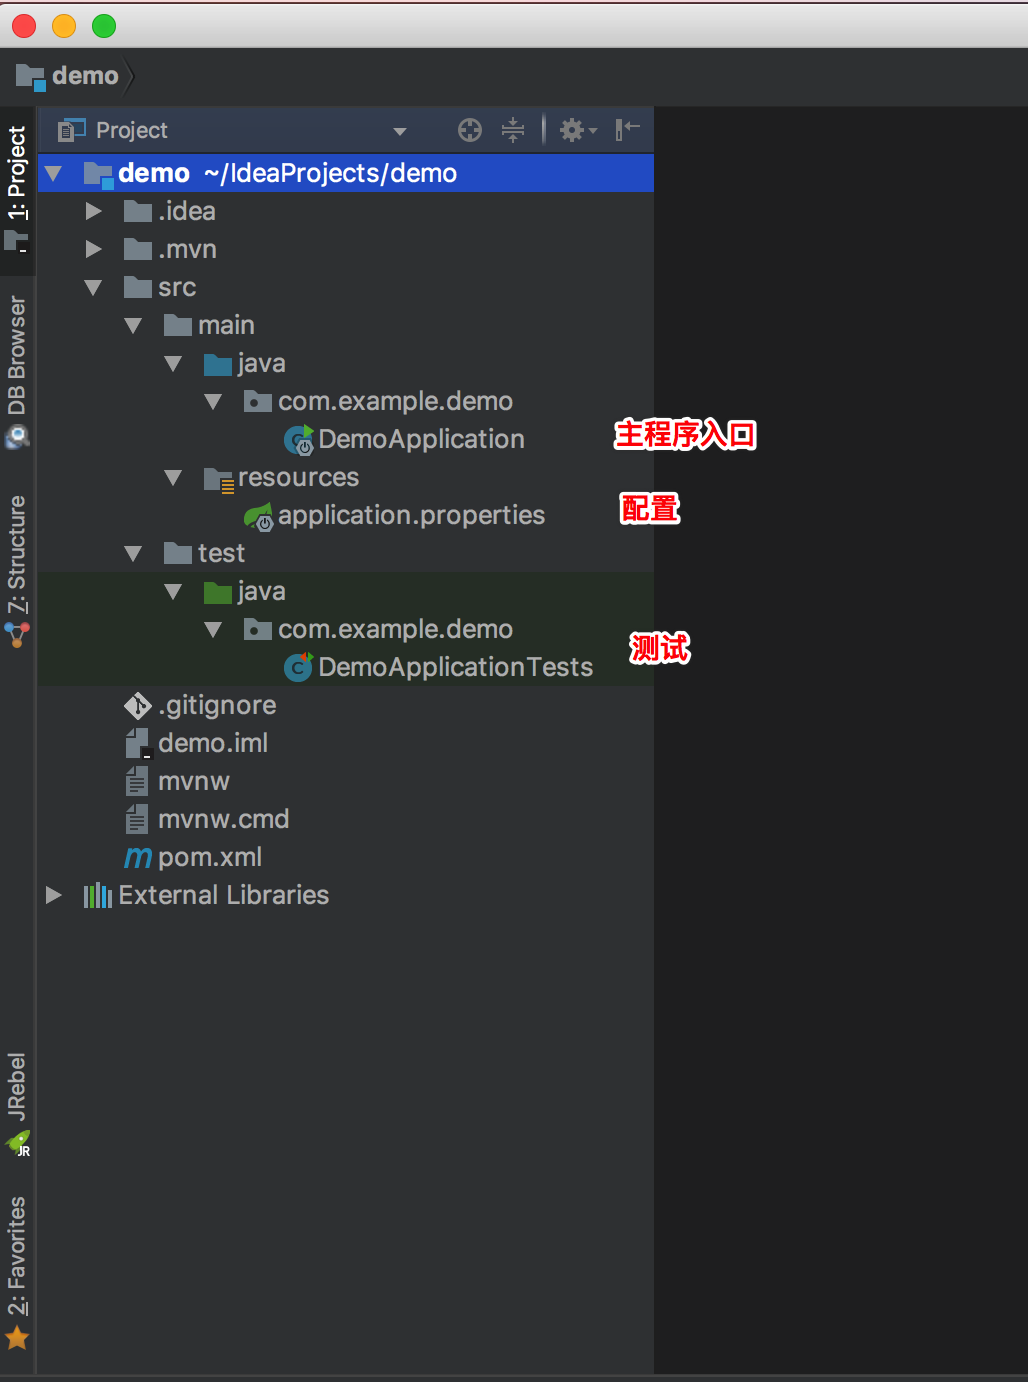Open the DemoApplication class file
This screenshot has width=1028, height=1382.
point(420,439)
